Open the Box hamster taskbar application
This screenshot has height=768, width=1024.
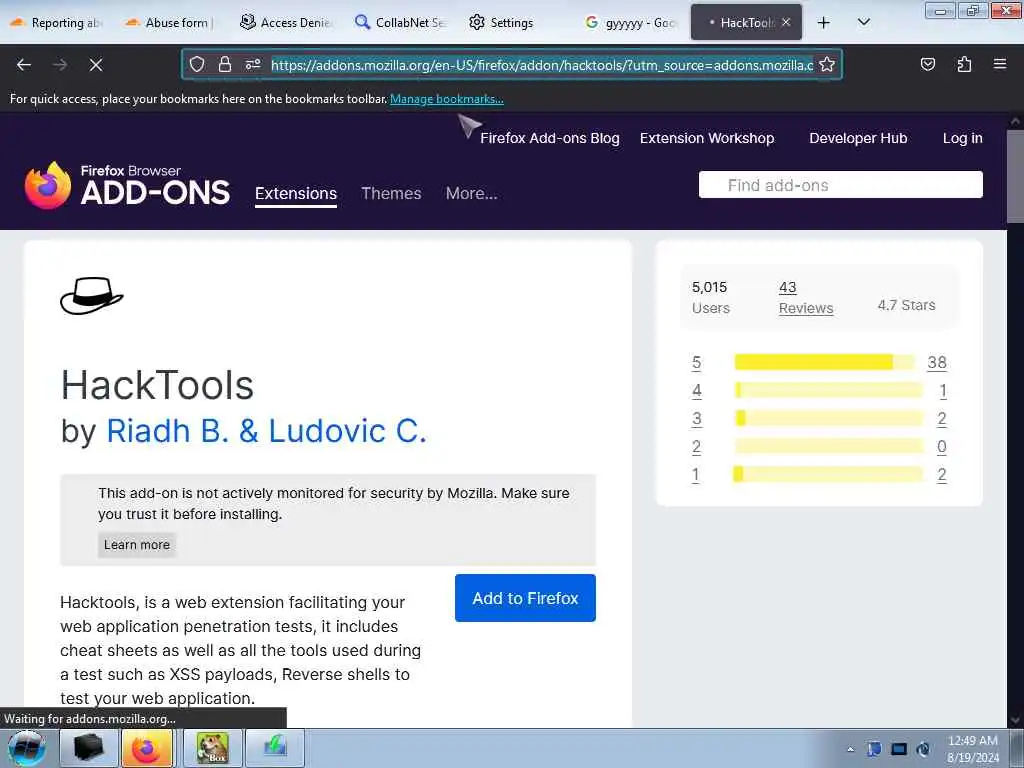pos(213,748)
